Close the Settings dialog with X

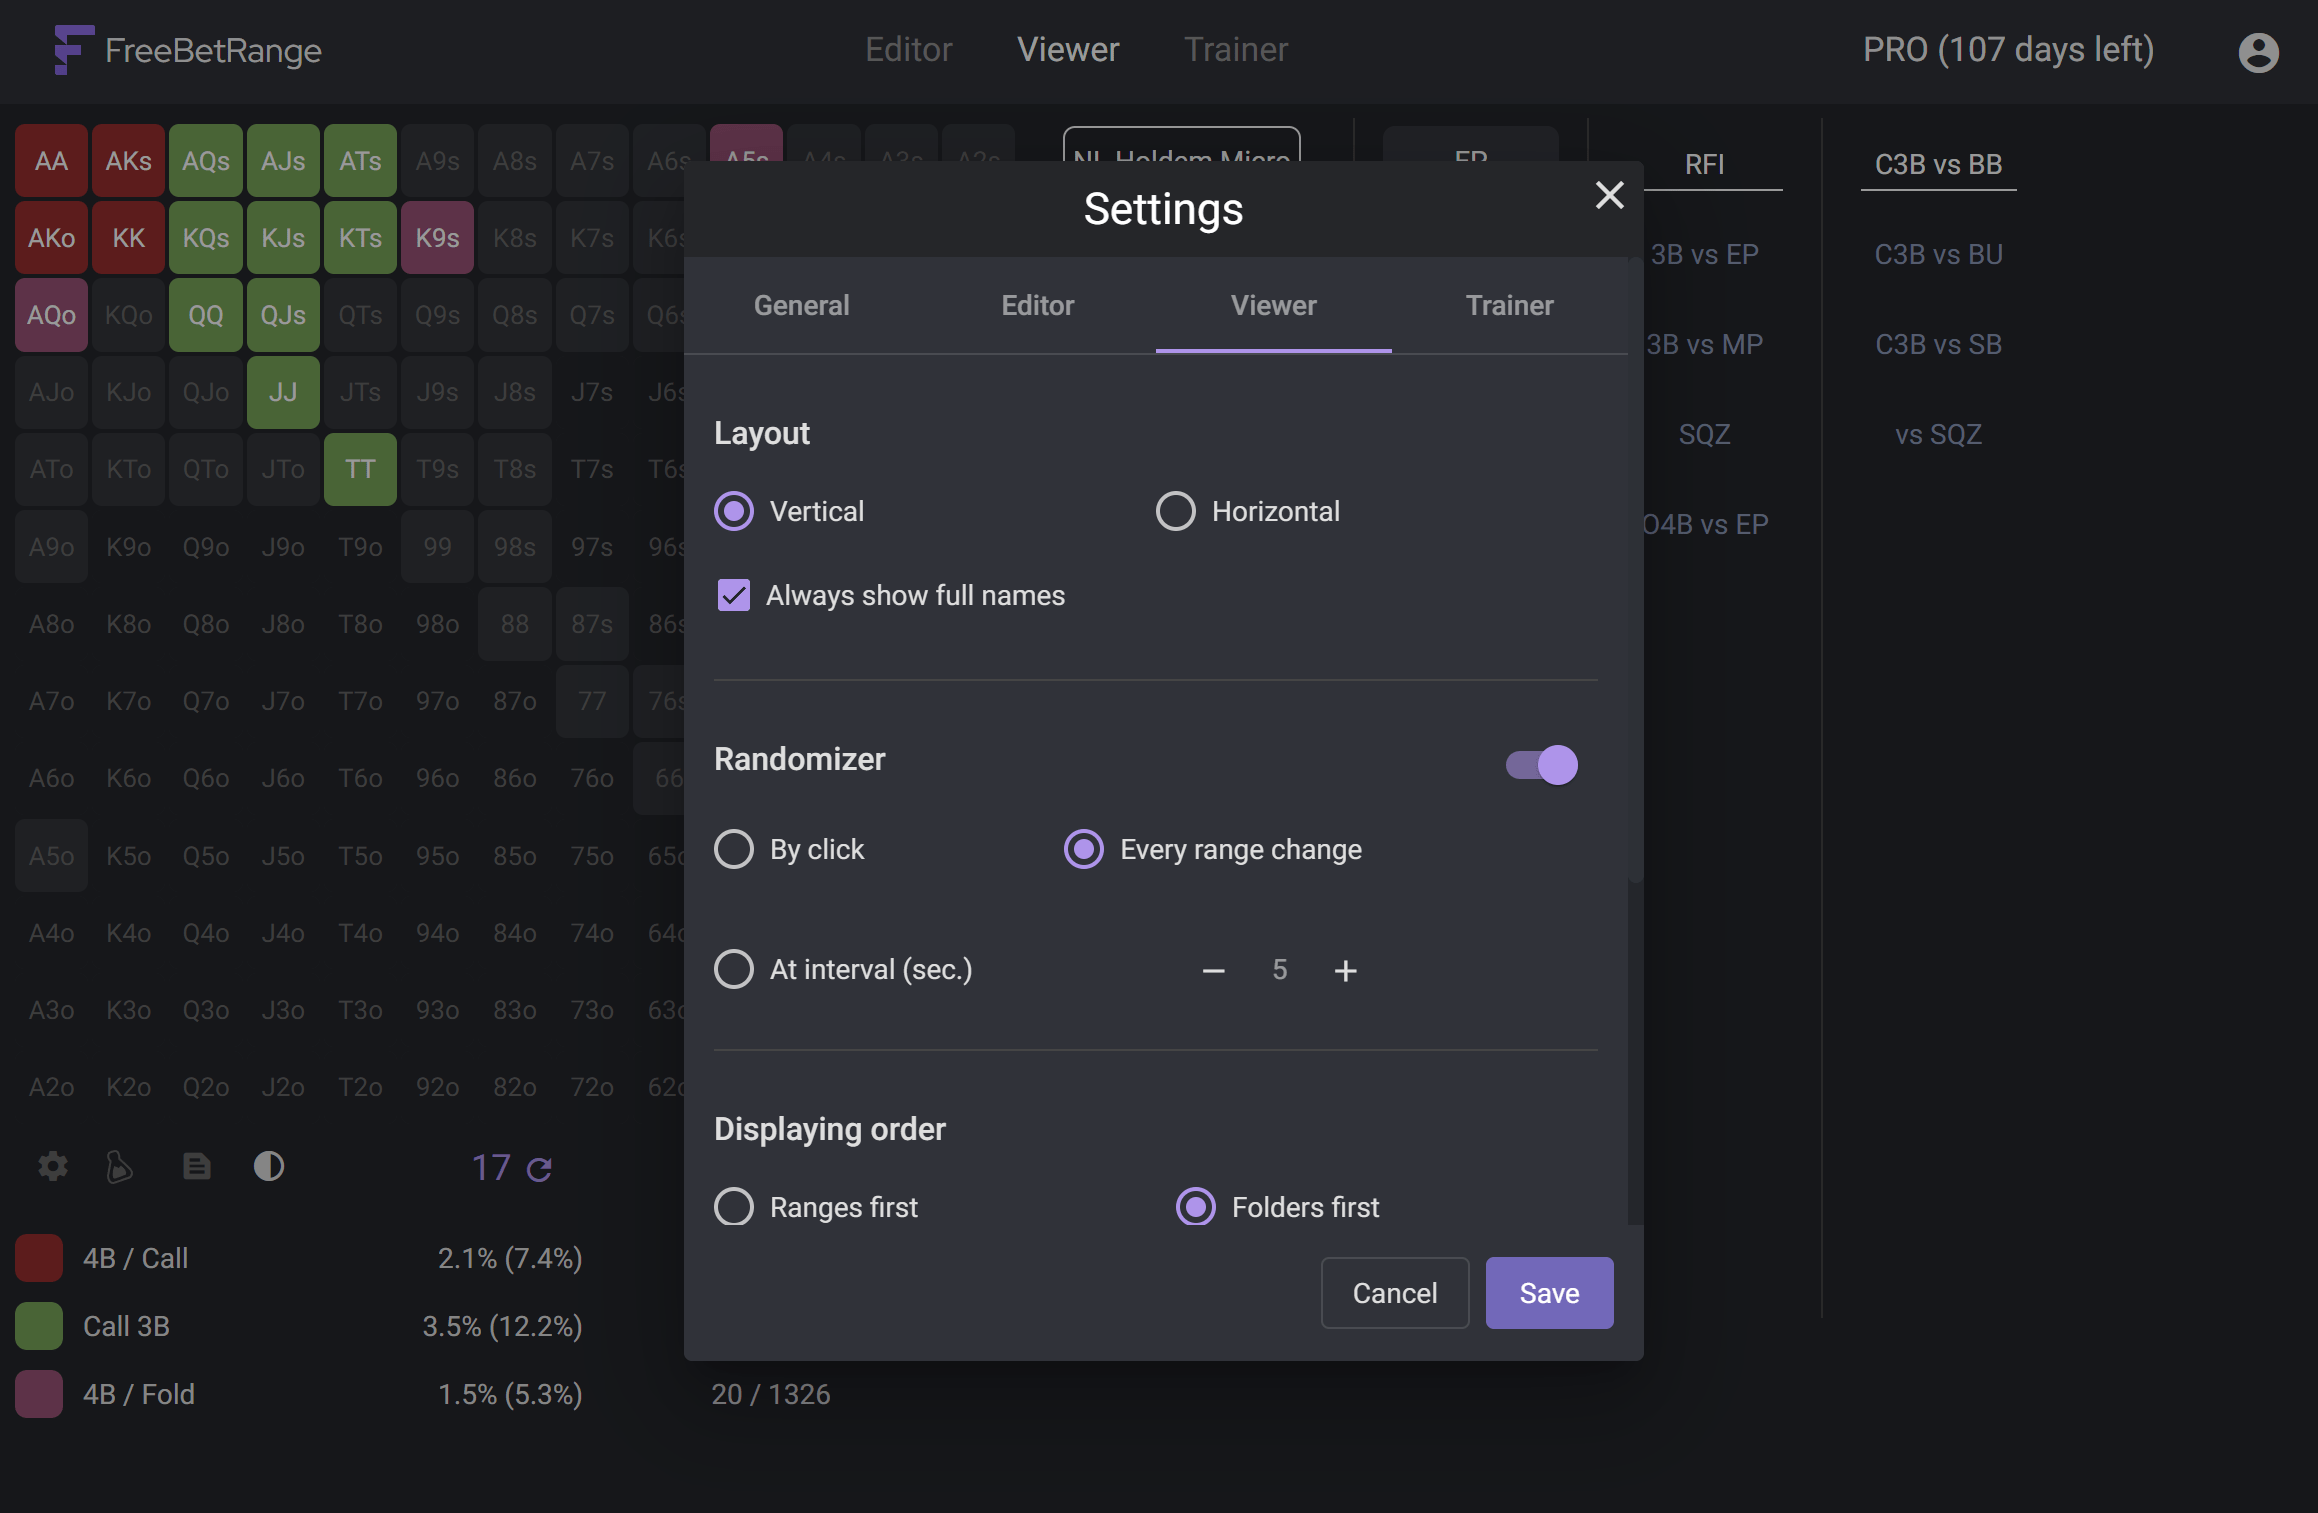point(1609,195)
